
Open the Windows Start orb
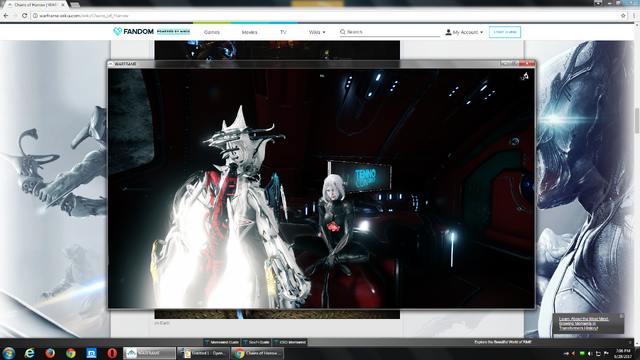[9, 353]
